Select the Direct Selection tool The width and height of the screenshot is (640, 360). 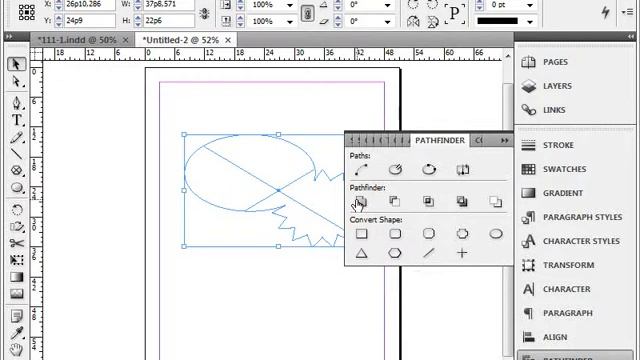16,82
